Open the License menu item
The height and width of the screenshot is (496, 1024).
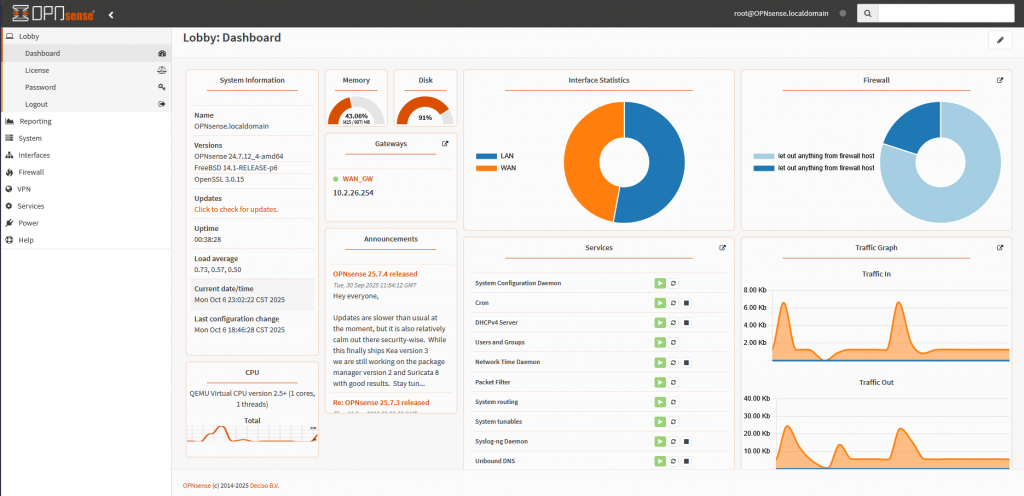[x=86, y=70]
